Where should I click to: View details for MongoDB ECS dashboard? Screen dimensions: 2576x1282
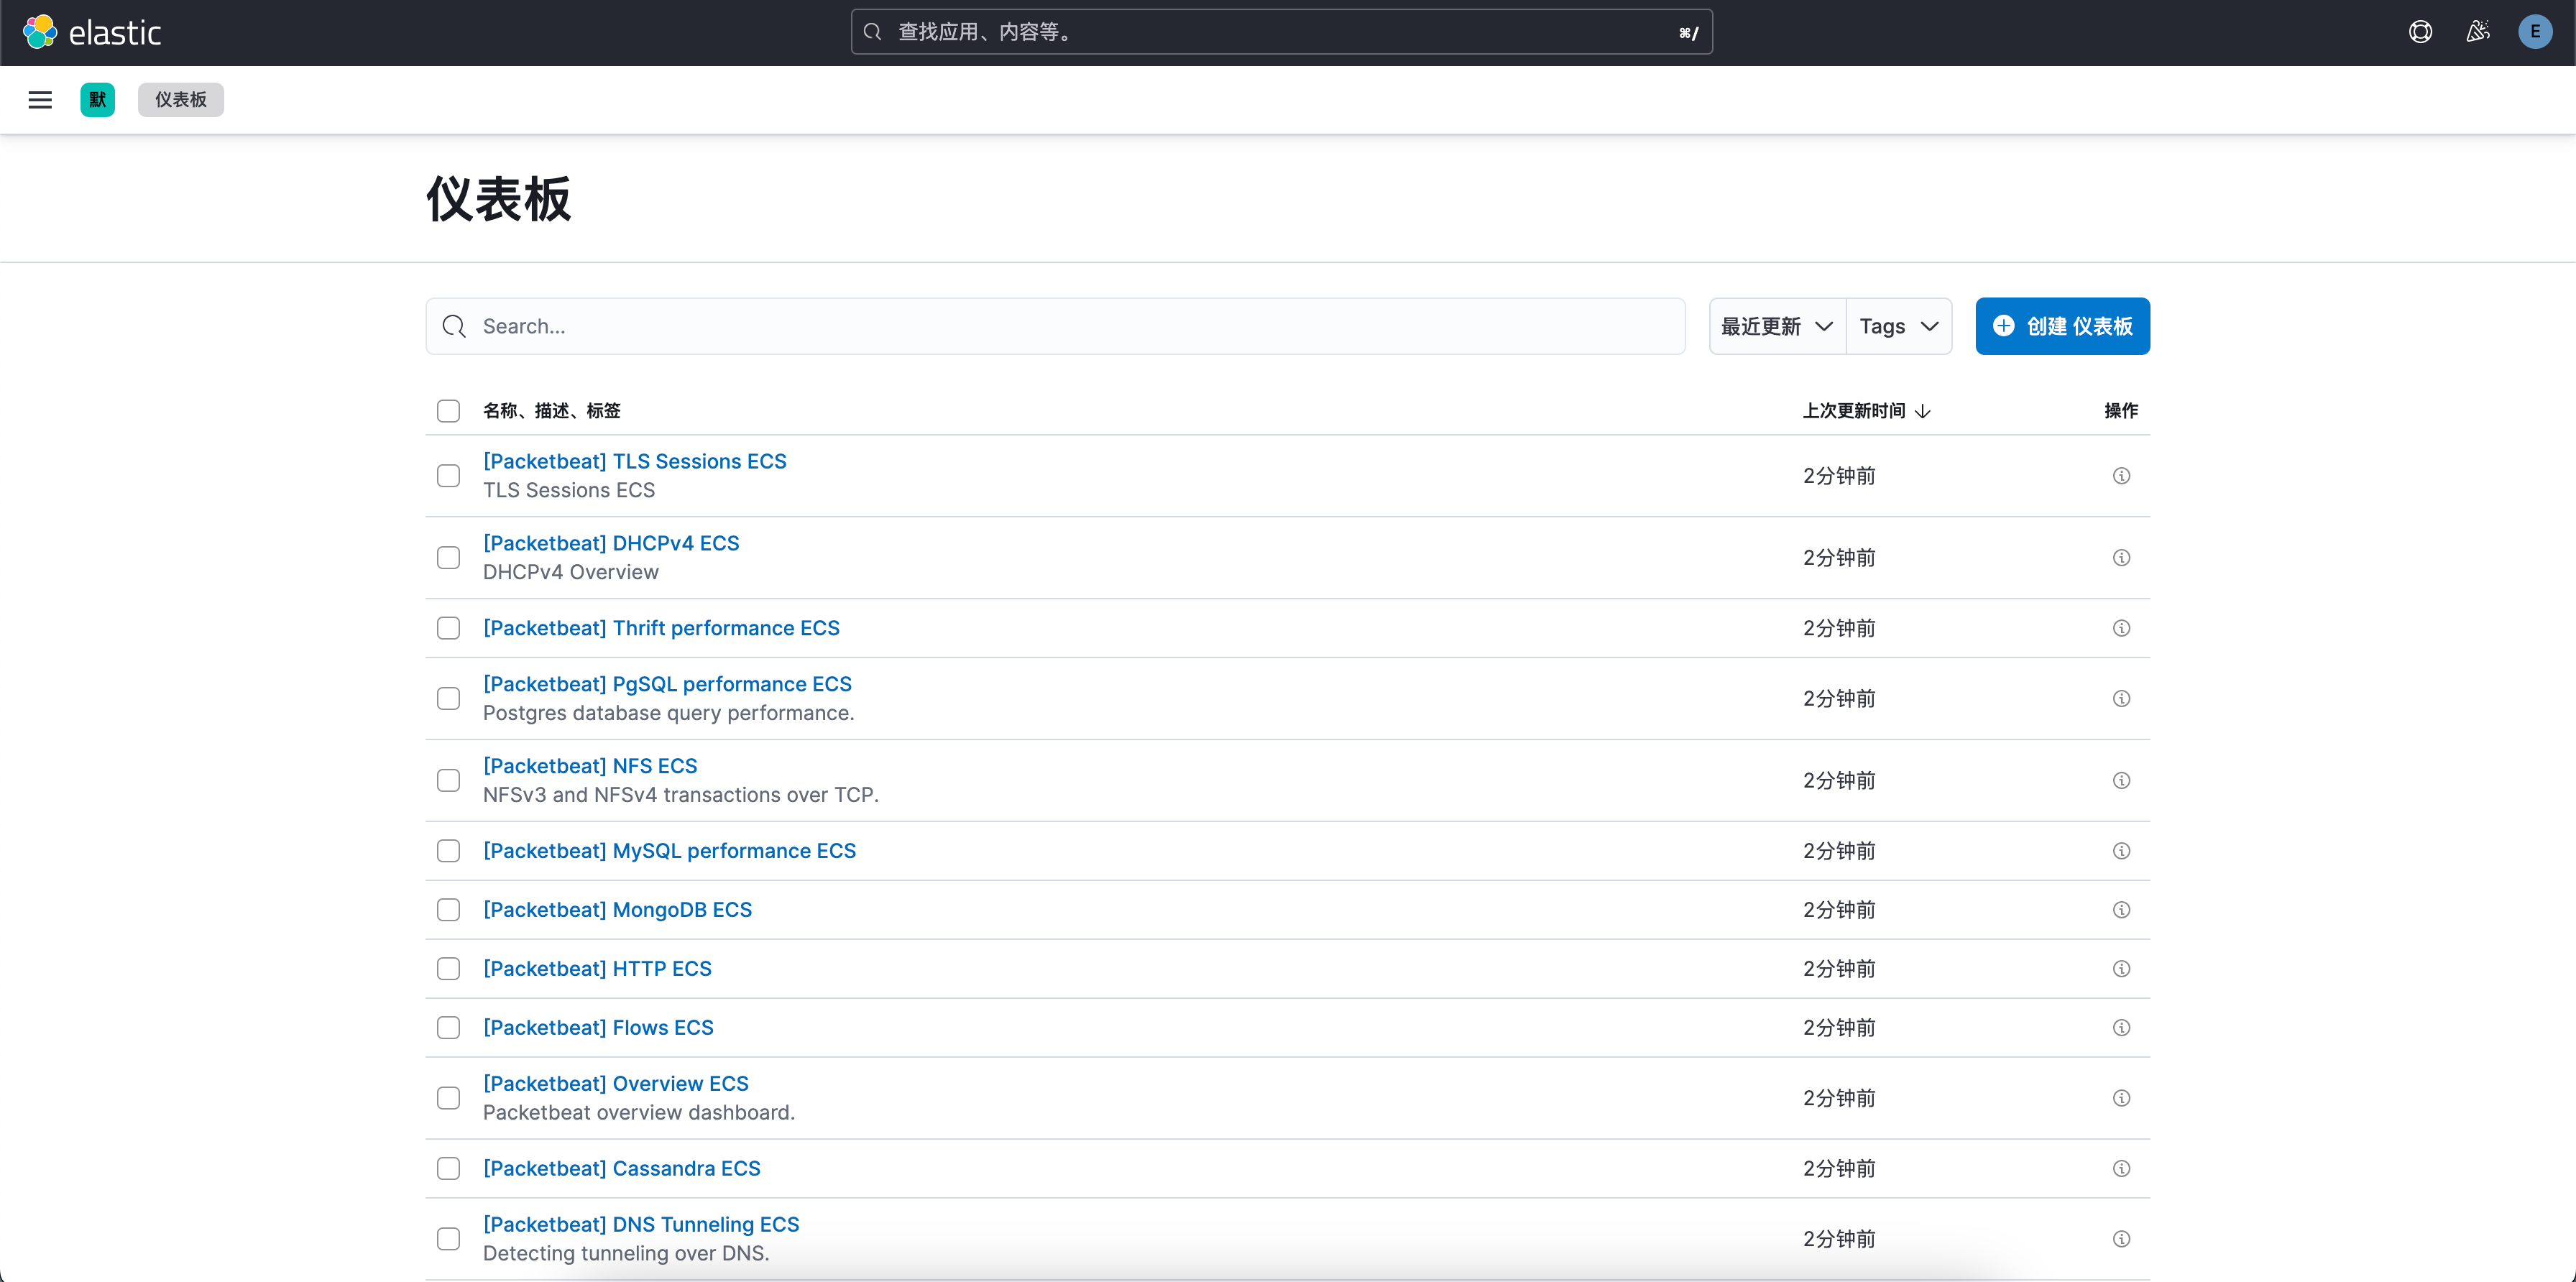click(x=2121, y=910)
